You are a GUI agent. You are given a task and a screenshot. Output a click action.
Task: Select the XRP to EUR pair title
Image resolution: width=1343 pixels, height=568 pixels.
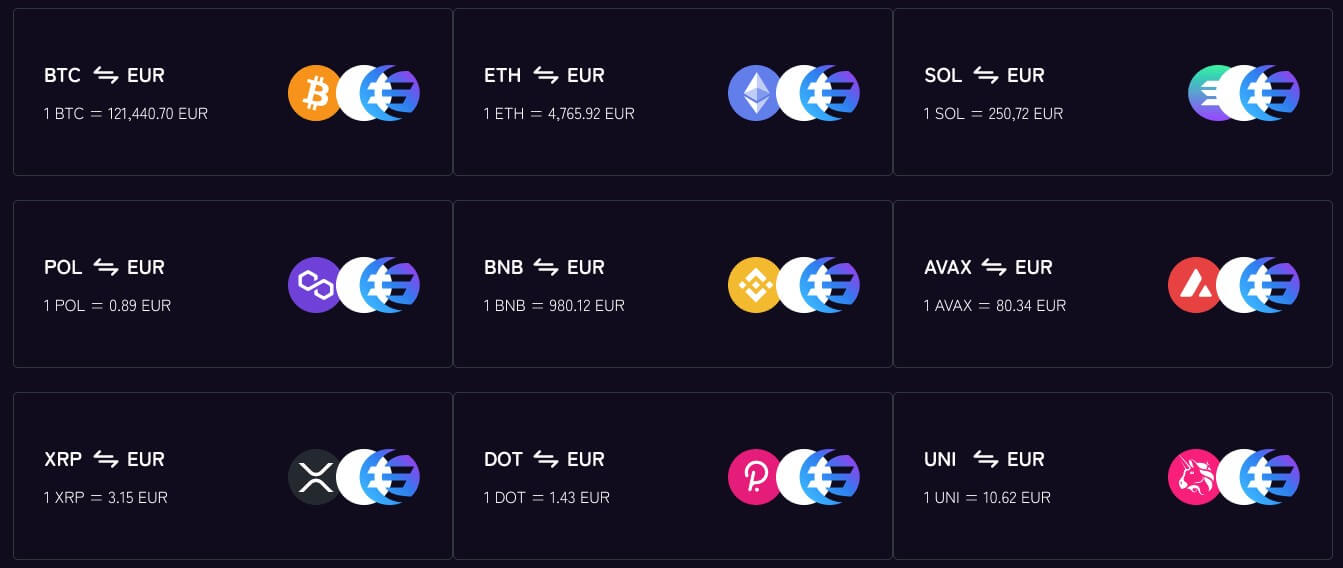pyautogui.click(x=104, y=459)
